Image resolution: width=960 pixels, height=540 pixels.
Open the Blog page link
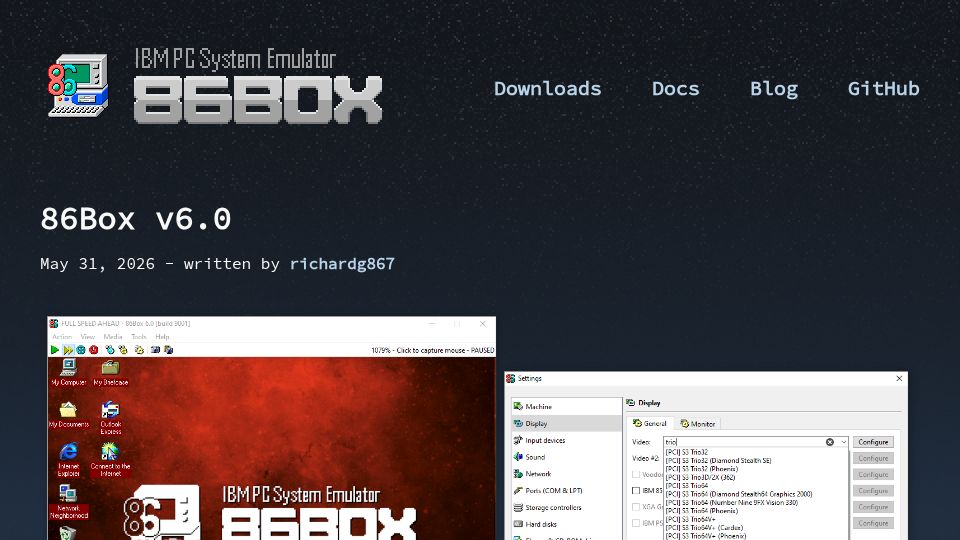(x=774, y=89)
